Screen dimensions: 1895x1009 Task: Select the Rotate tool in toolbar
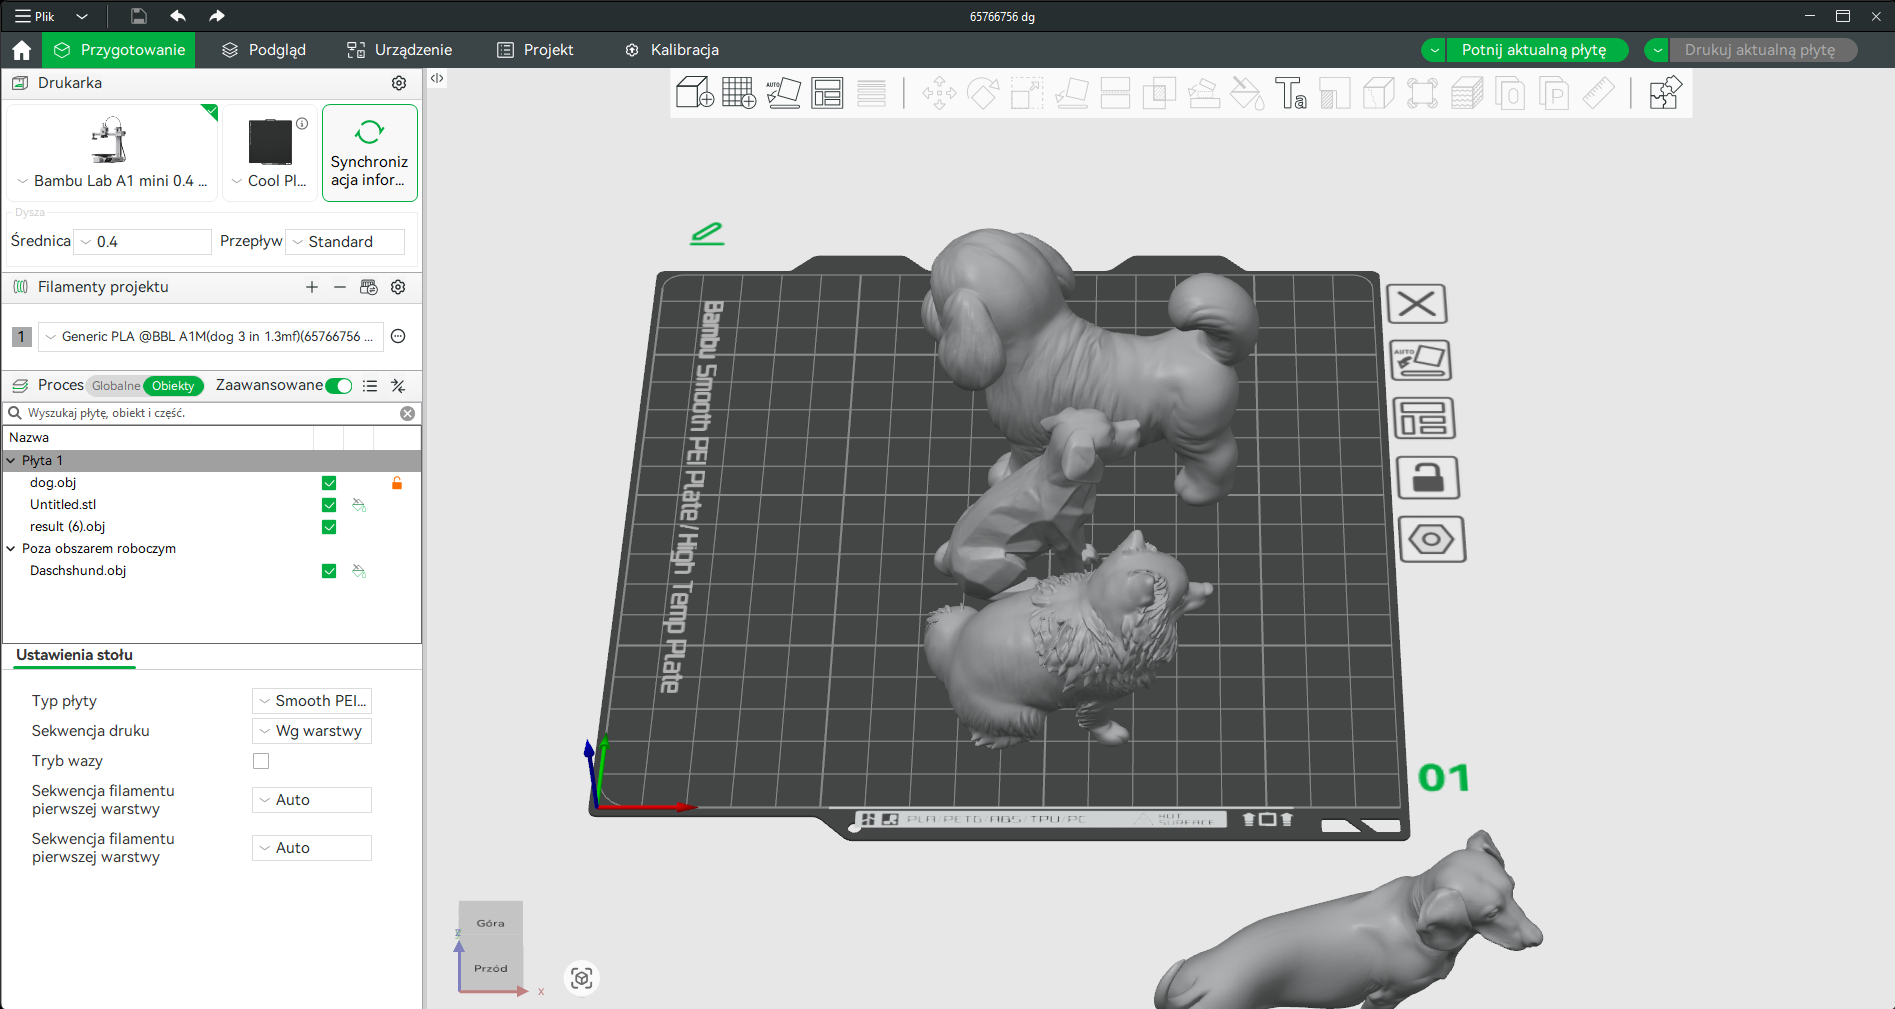(983, 93)
